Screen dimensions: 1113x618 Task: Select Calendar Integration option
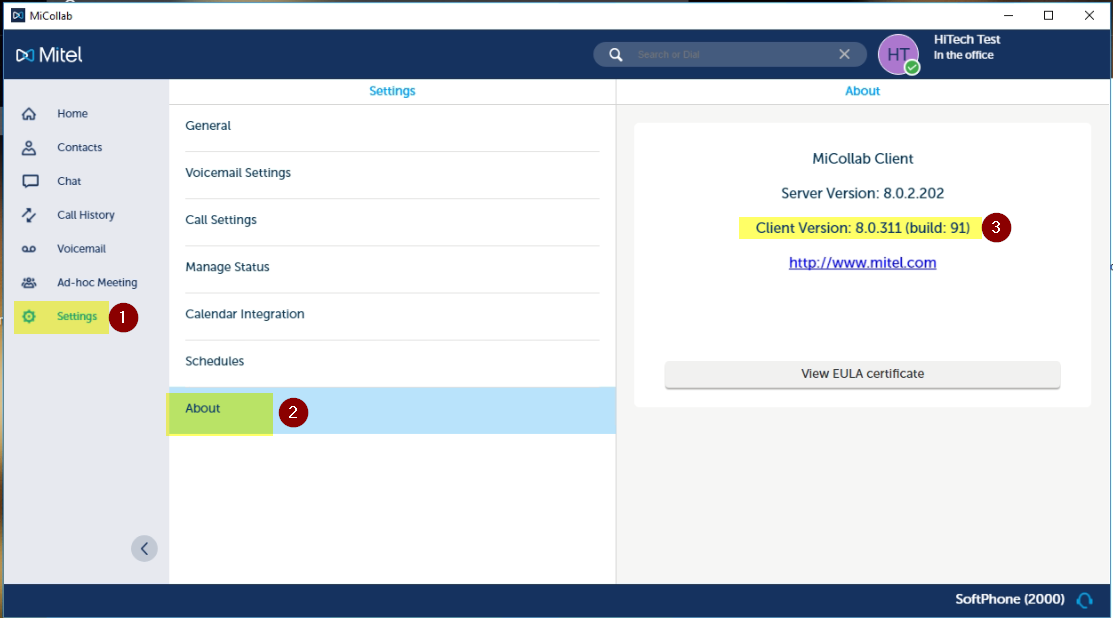(245, 314)
